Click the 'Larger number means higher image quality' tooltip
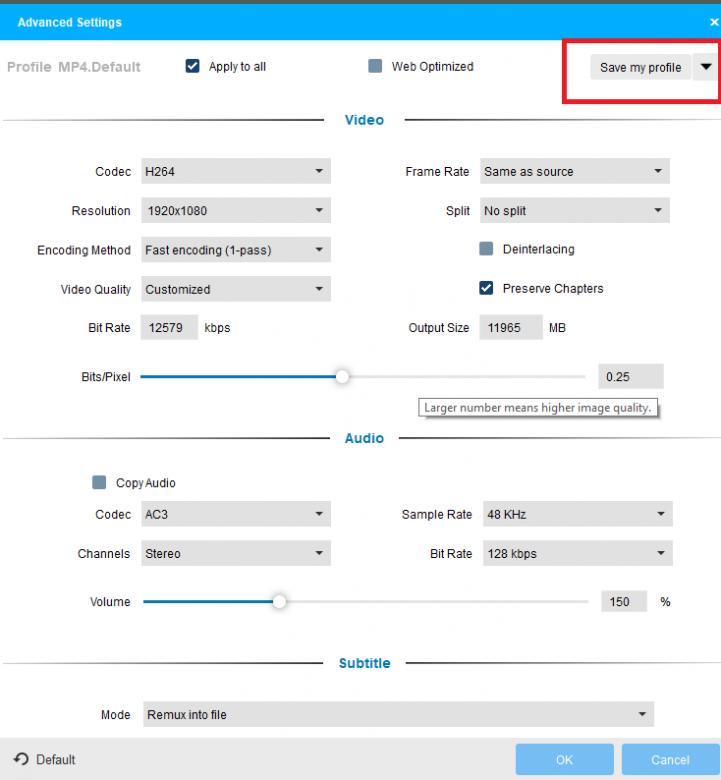 [x=538, y=407]
